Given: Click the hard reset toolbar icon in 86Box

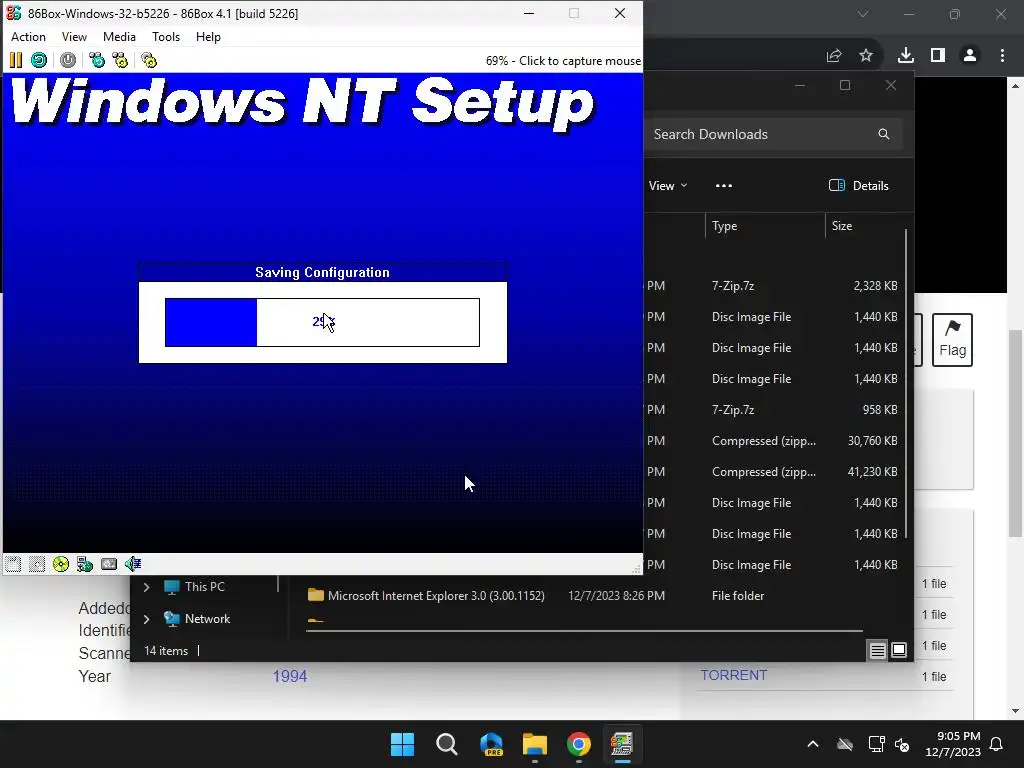Looking at the screenshot, I should (x=39, y=61).
